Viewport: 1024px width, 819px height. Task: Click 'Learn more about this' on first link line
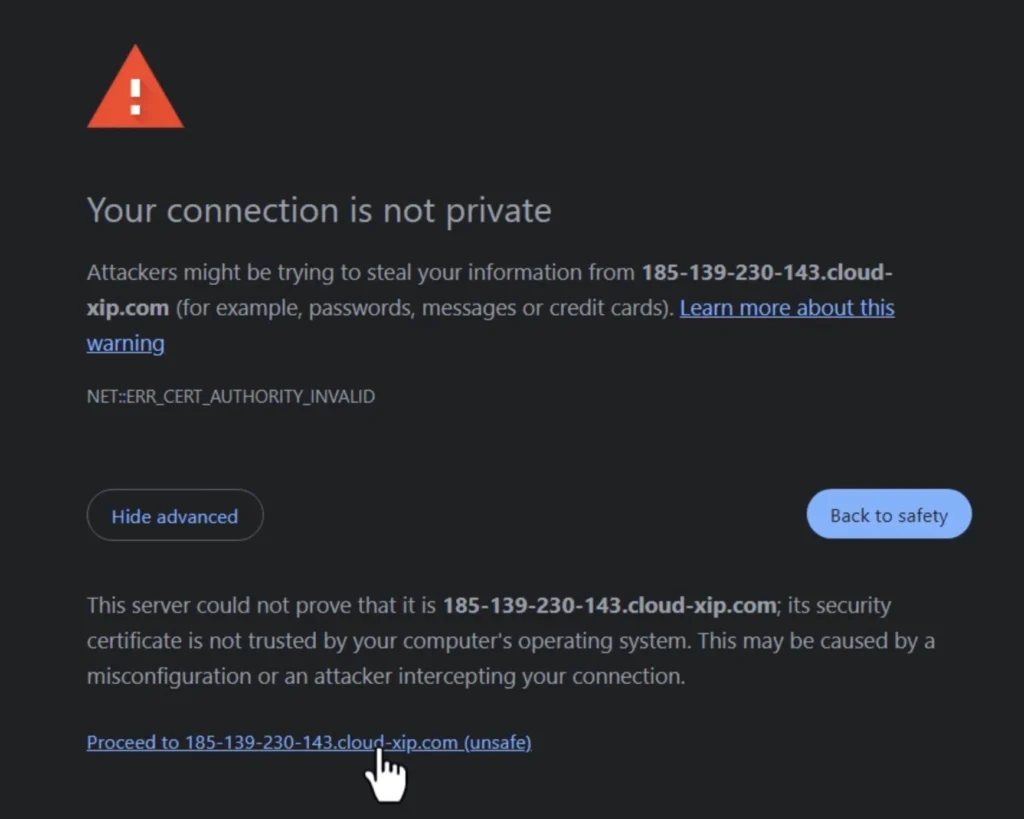pos(786,308)
